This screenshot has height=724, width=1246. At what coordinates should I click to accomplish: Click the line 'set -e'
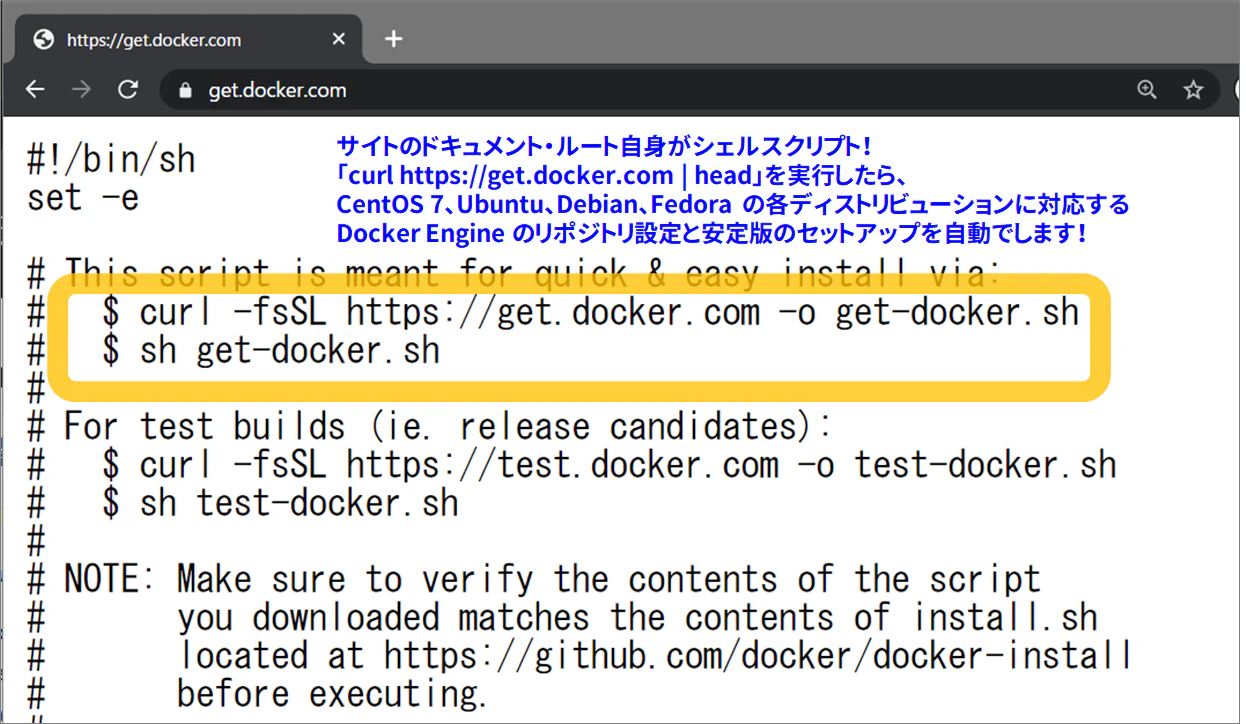(83, 198)
